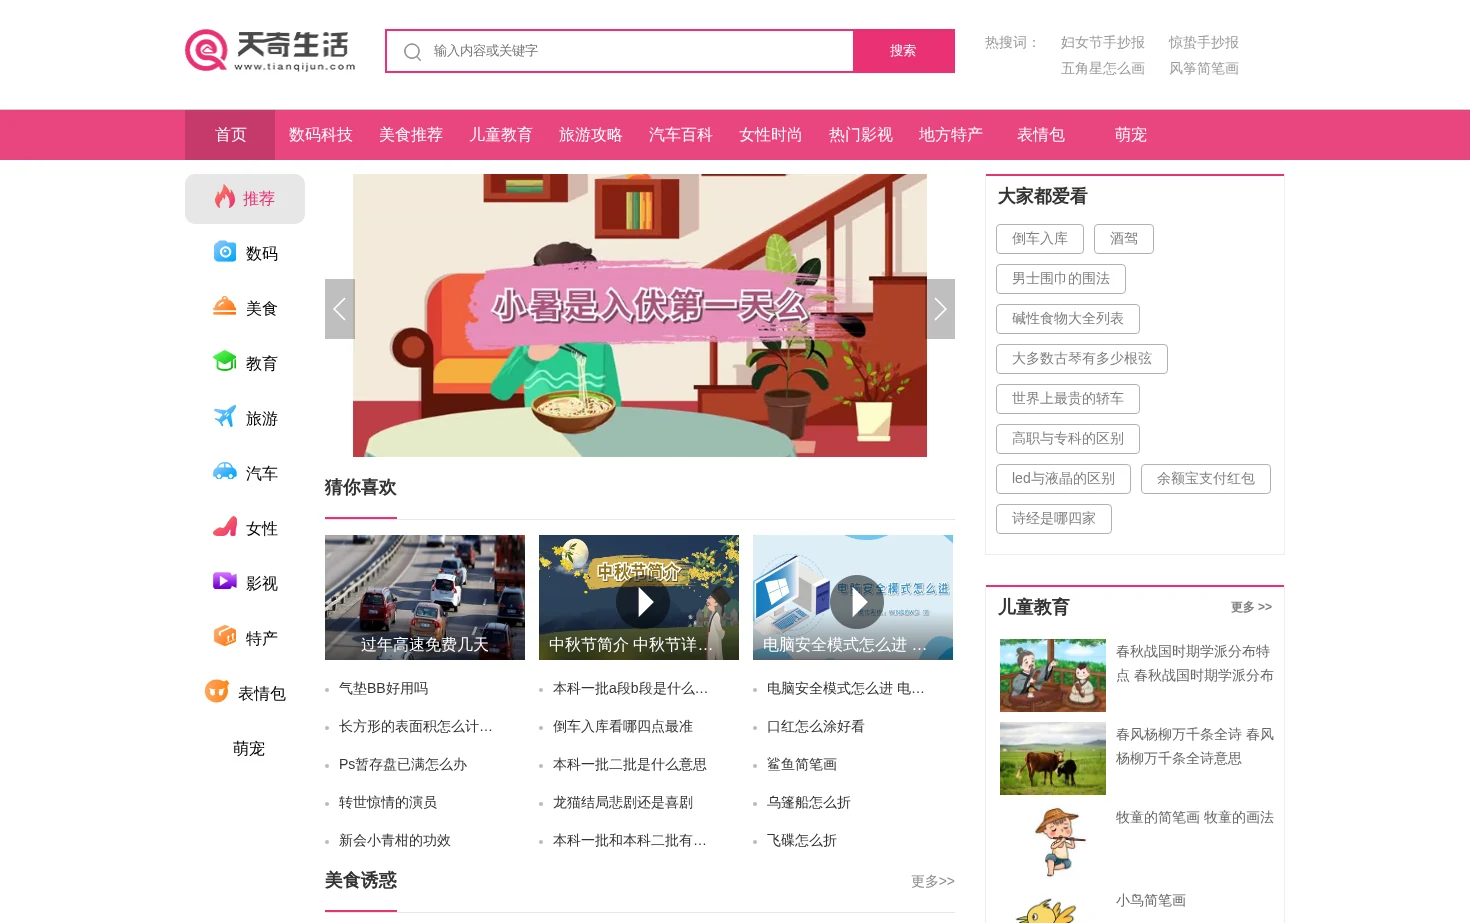Click hot search 妇女节手抄报
Image resolution: width=1470 pixels, height=923 pixels.
pos(1102,42)
